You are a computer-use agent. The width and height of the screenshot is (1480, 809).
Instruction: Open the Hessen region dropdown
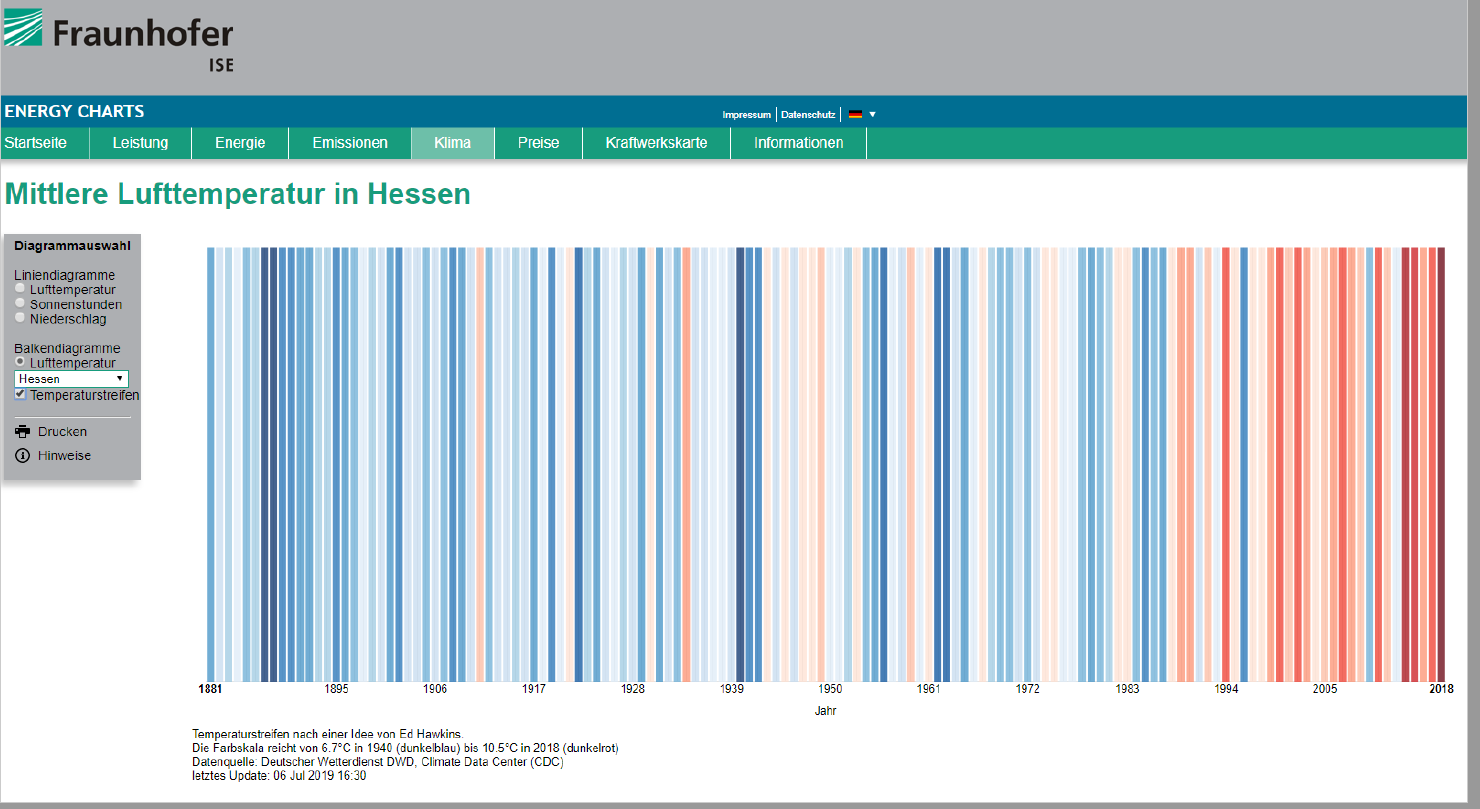(71, 379)
